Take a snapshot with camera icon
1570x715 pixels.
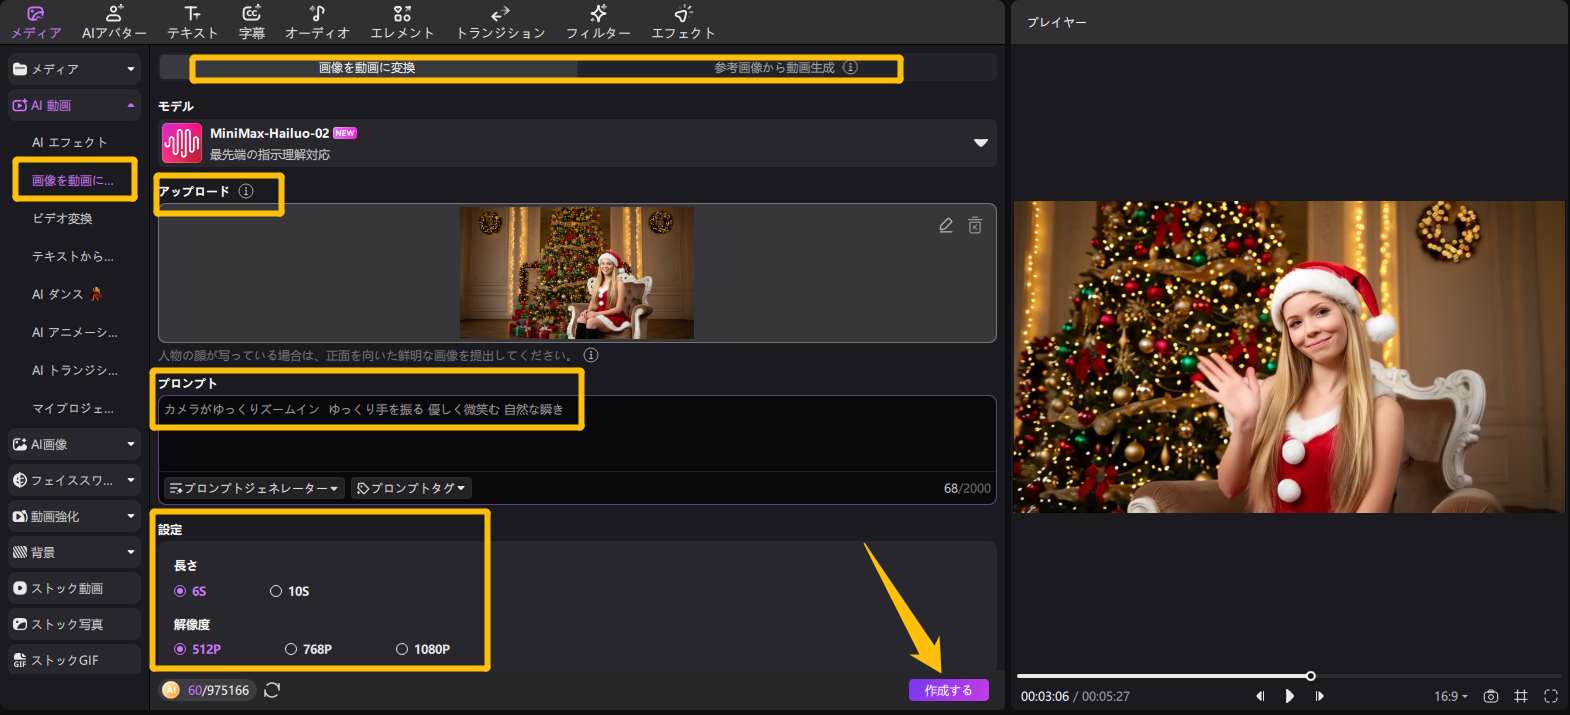click(1491, 696)
